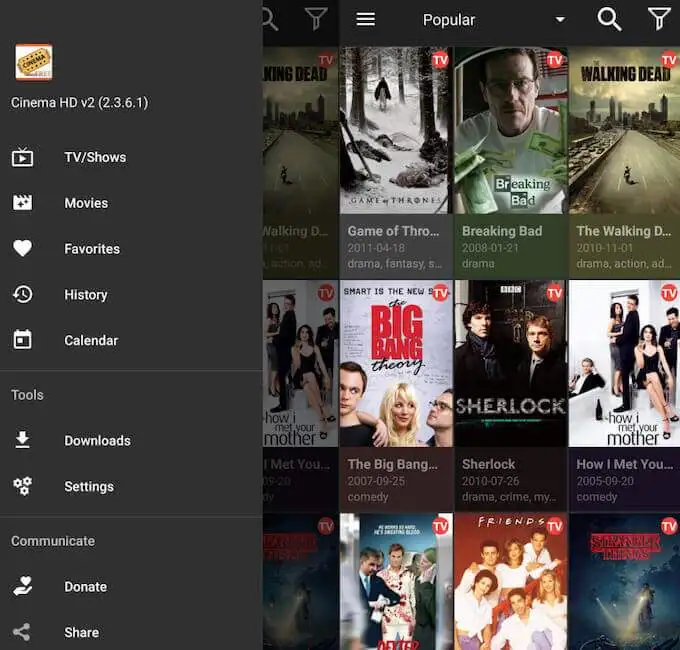Screen dimensions: 680x650
Task: Open the Friends poster
Action: point(510,581)
